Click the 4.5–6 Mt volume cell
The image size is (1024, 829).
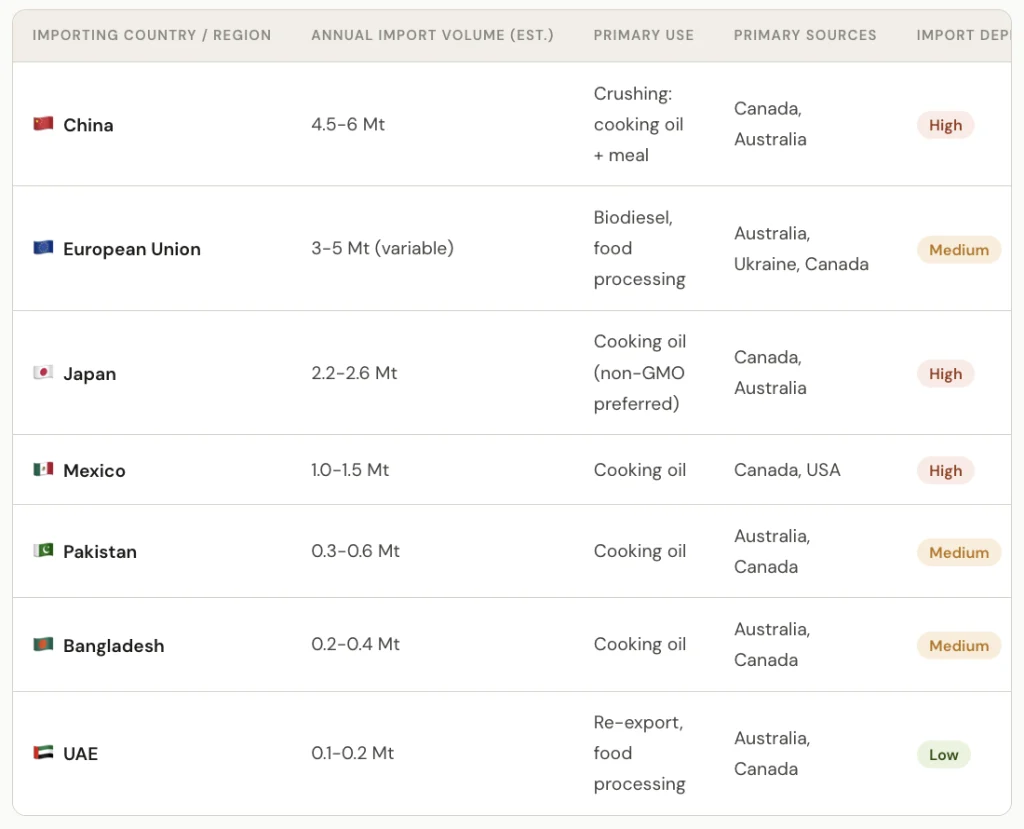point(348,124)
